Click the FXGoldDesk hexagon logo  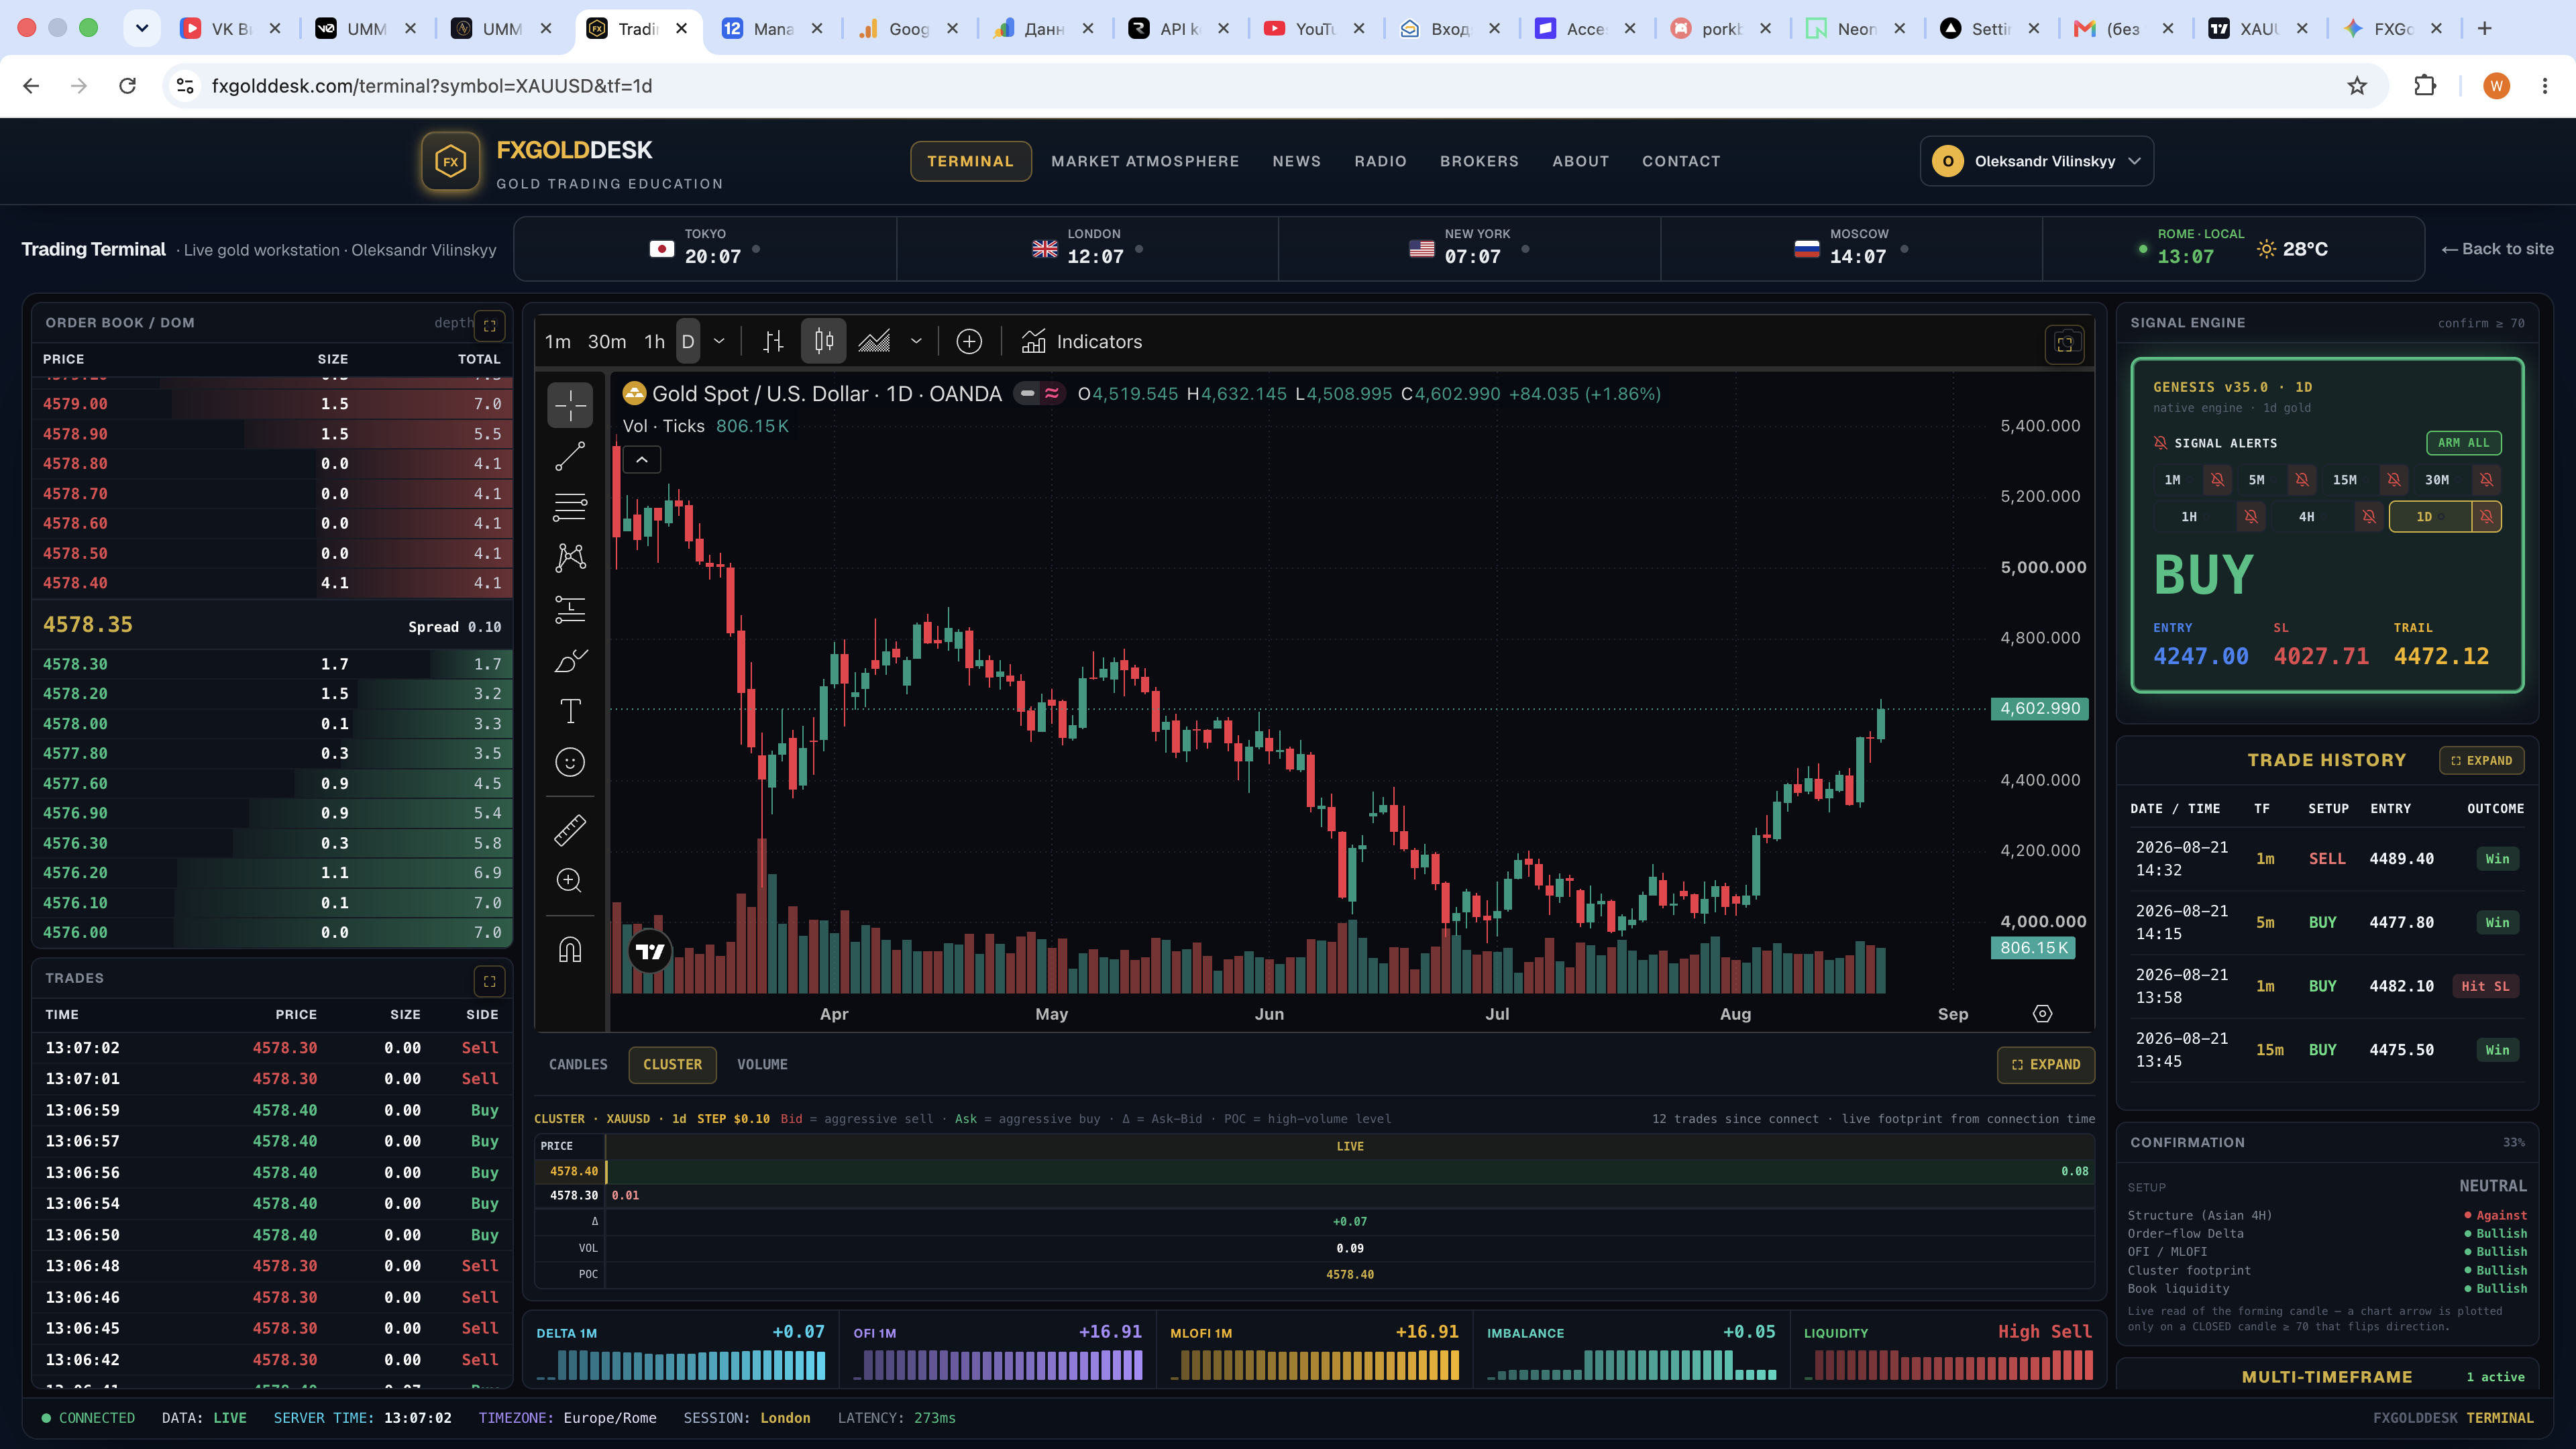[451, 161]
